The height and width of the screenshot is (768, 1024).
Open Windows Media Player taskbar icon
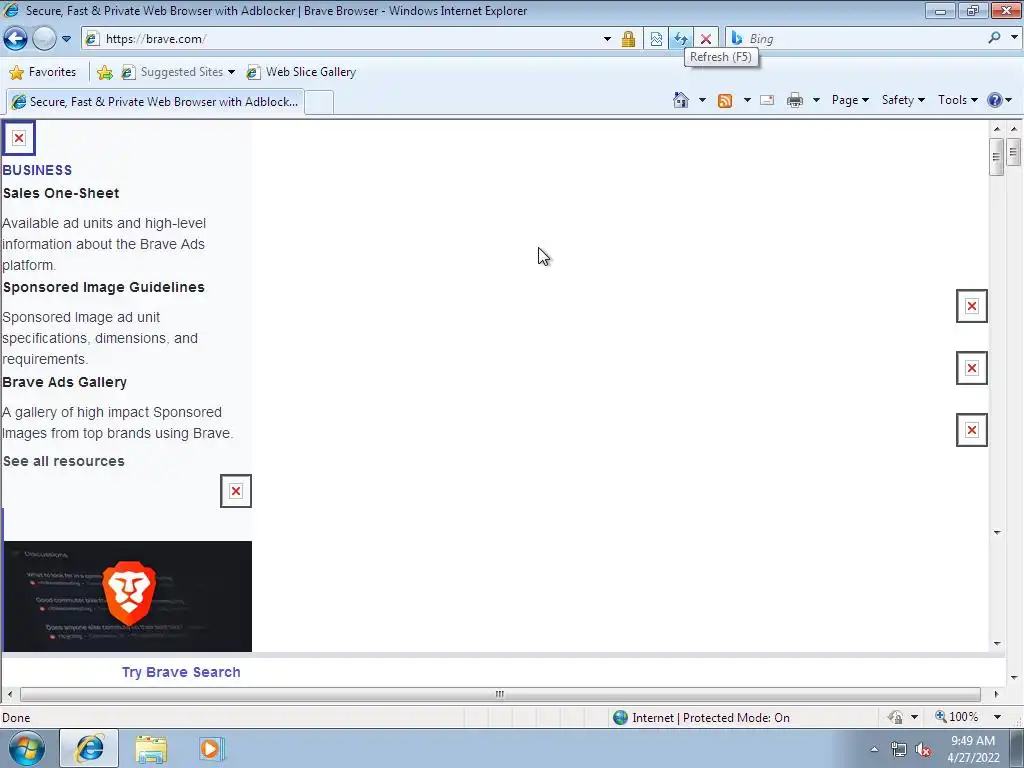[211, 749]
